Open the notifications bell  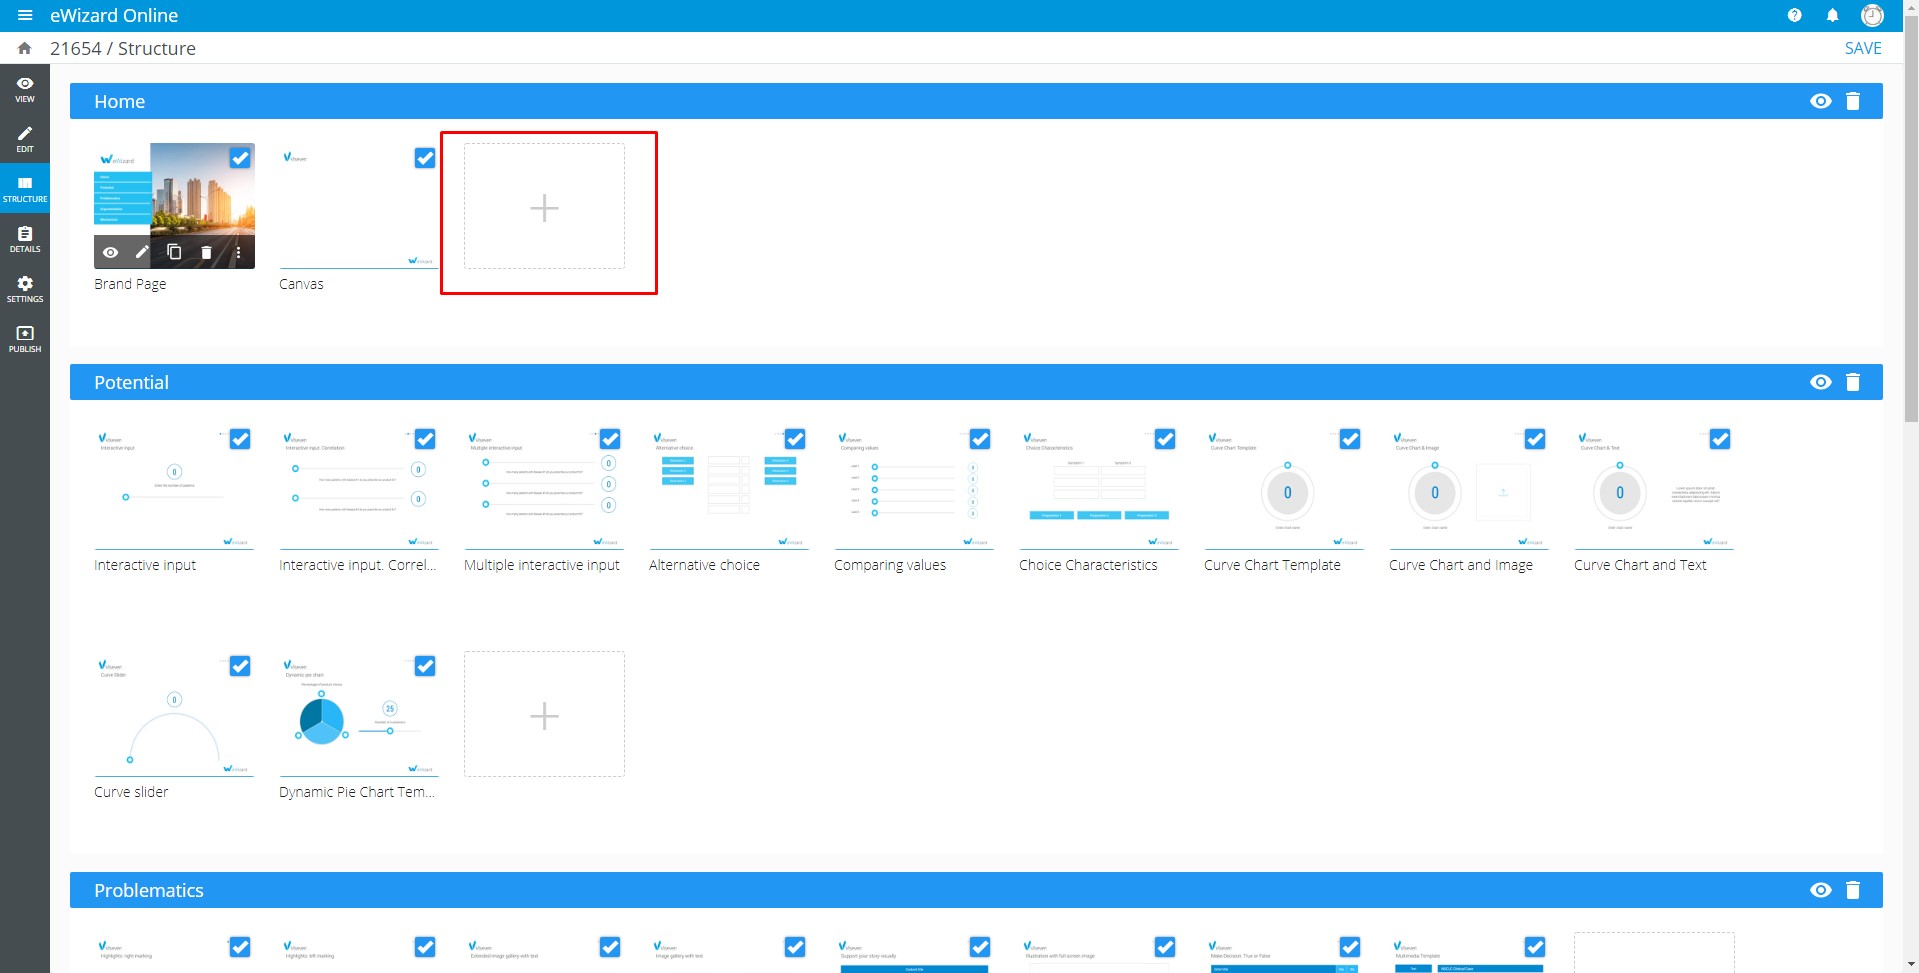(x=1832, y=16)
